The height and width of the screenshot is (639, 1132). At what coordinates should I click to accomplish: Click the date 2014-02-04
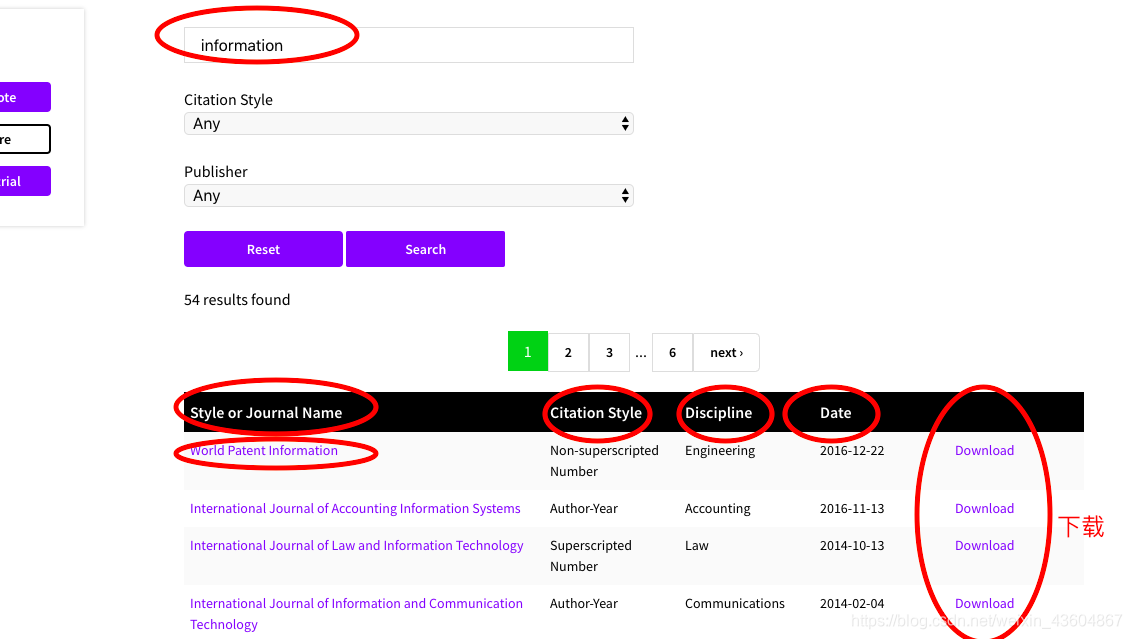[x=852, y=603]
